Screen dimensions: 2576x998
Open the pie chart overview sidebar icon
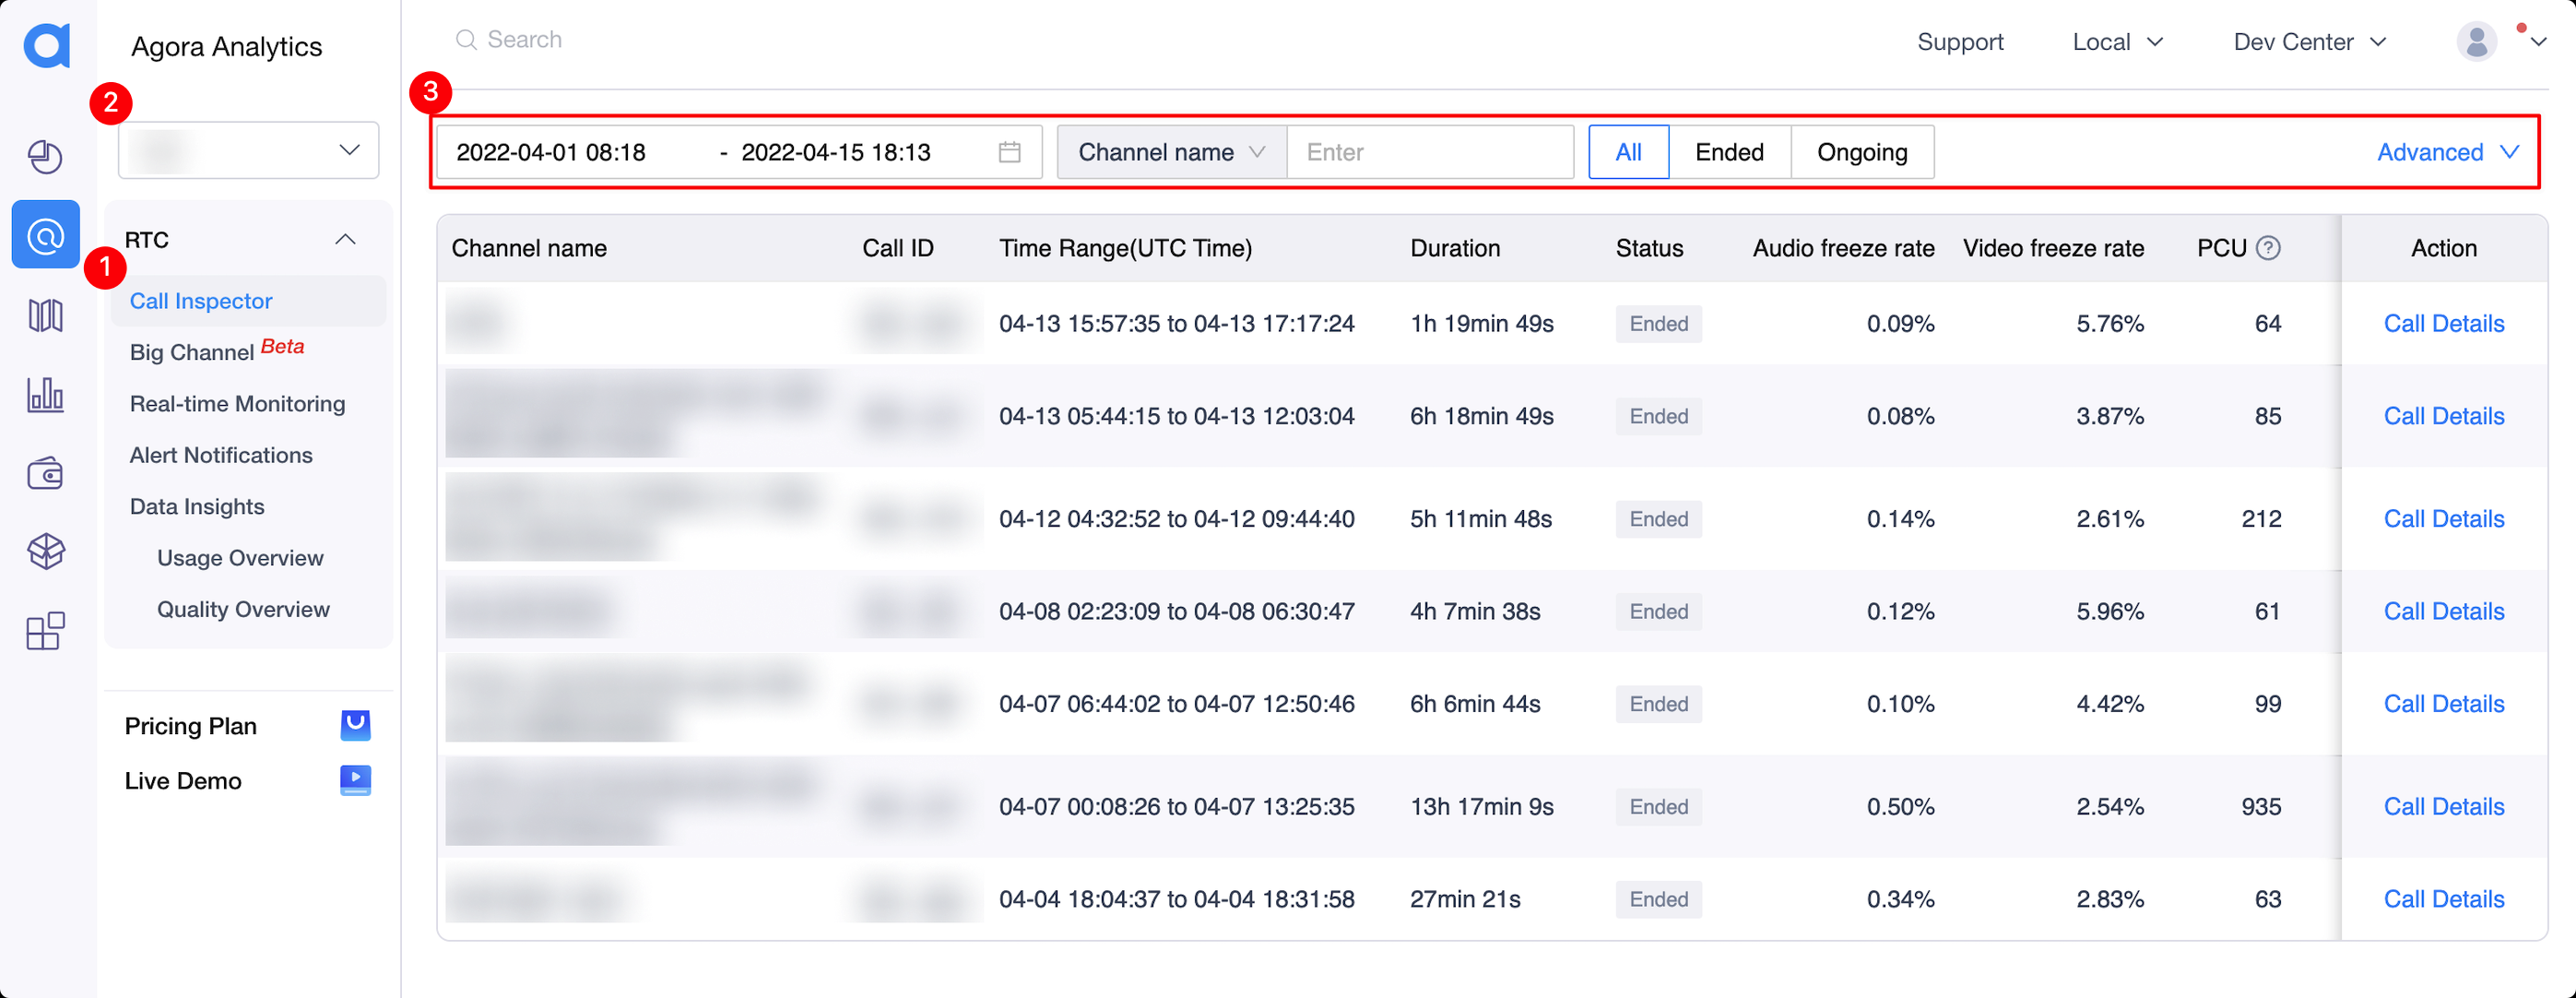[x=45, y=157]
